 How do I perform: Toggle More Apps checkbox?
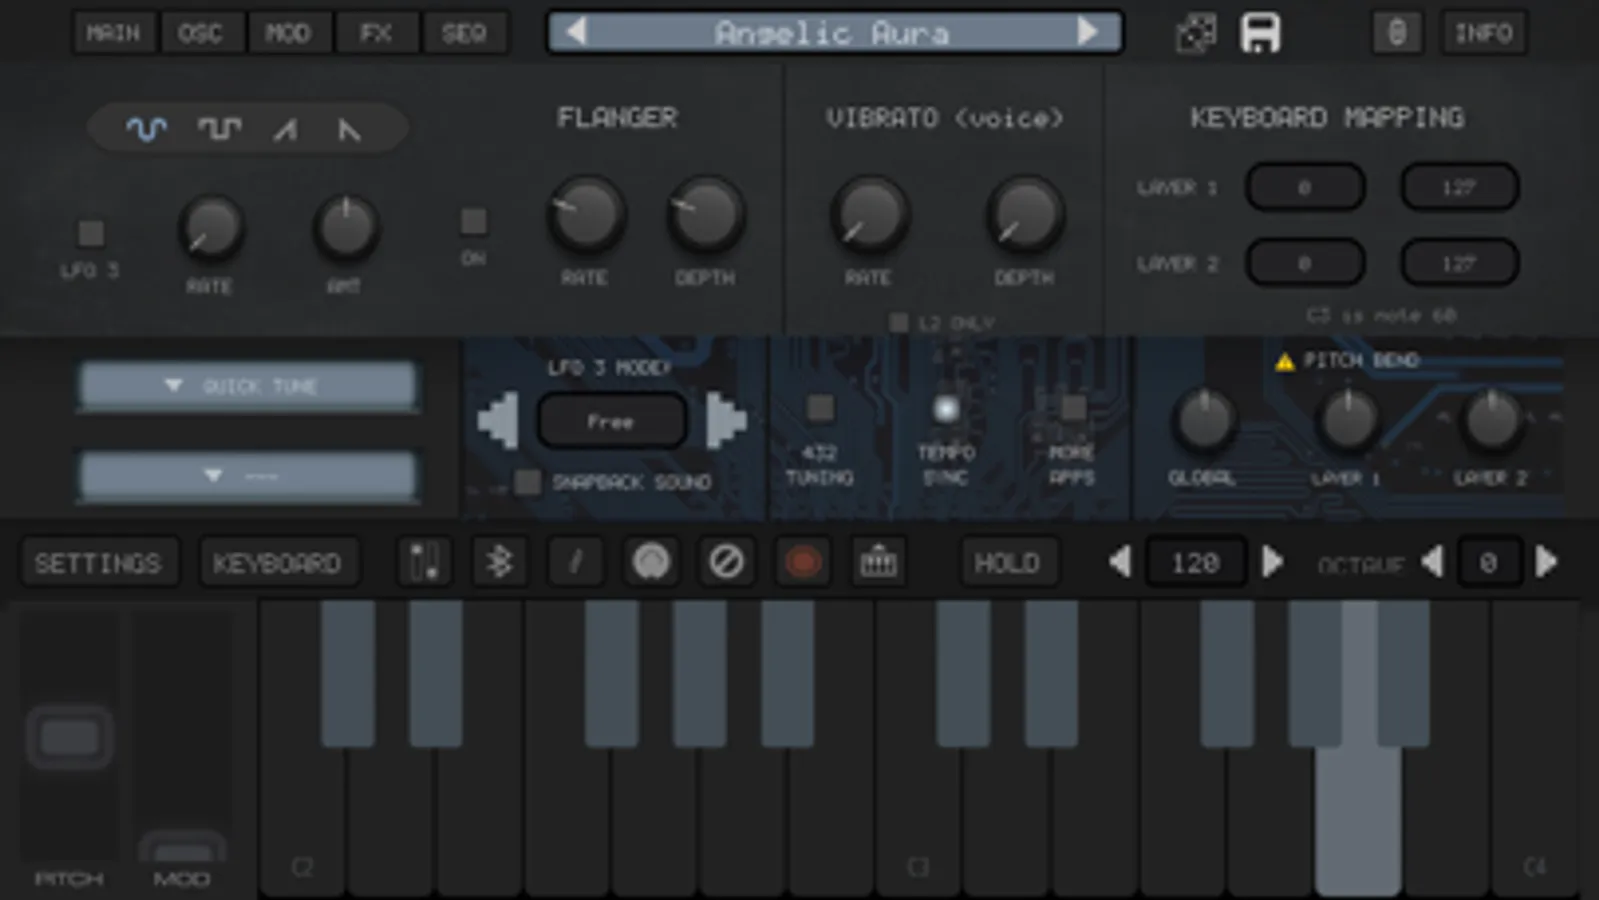click(1073, 407)
